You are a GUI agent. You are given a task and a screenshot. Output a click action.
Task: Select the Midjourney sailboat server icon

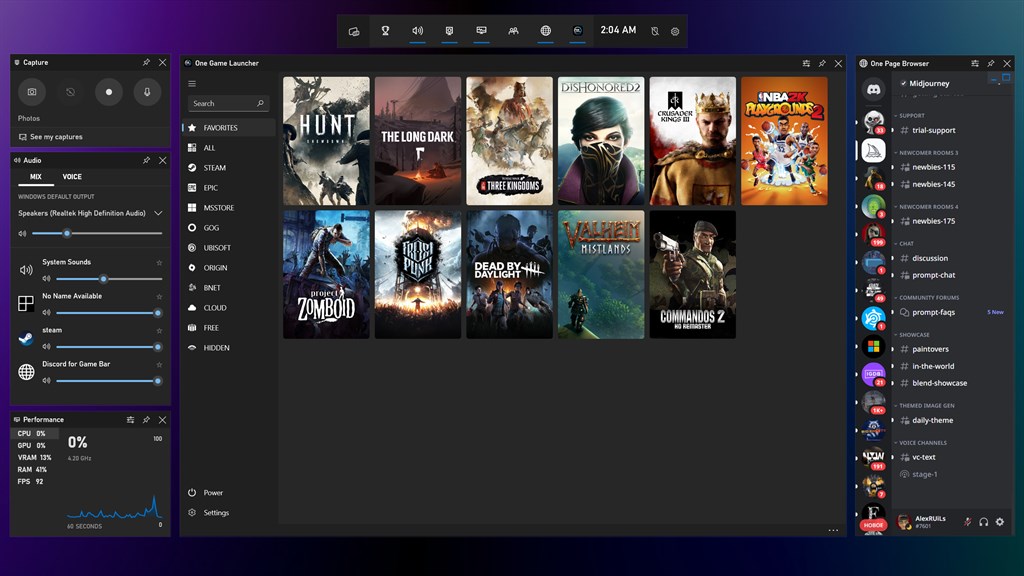point(874,151)
